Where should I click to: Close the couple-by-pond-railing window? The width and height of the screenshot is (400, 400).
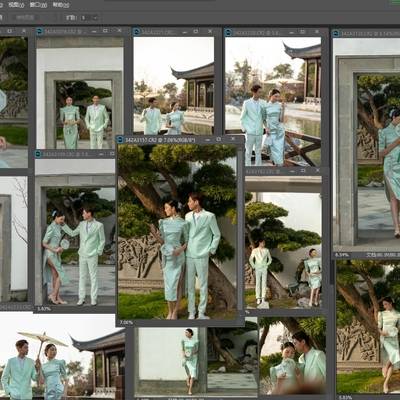click(x=316, y=32)
